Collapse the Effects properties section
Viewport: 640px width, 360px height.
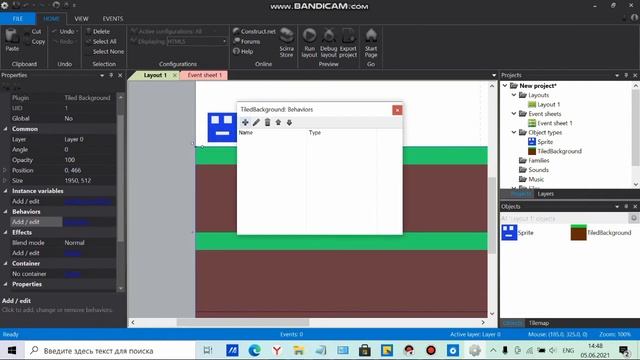point(5,232)
